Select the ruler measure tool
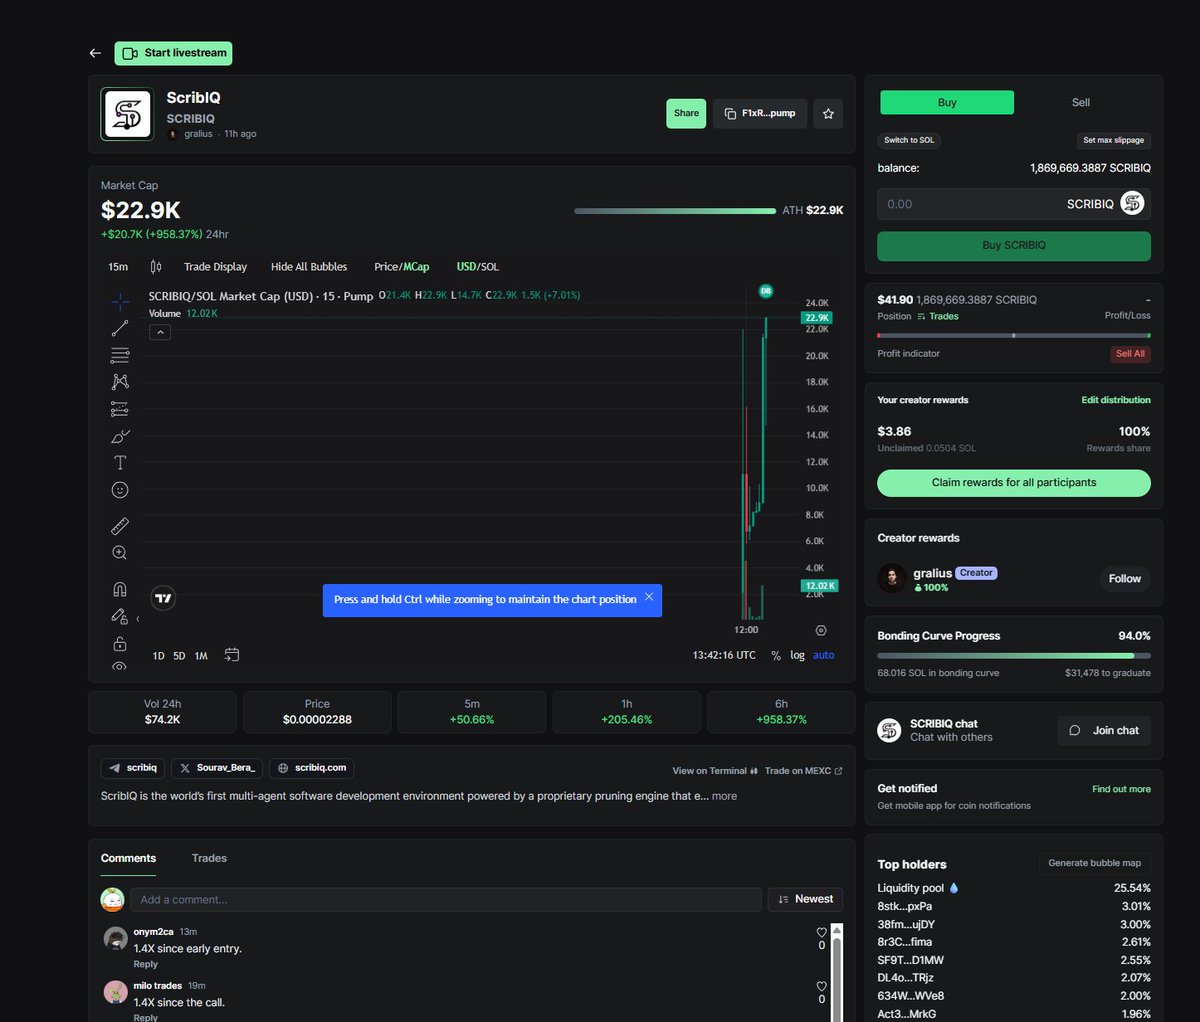Viewport: 1200px width, 1022px height. pos(120,526)
